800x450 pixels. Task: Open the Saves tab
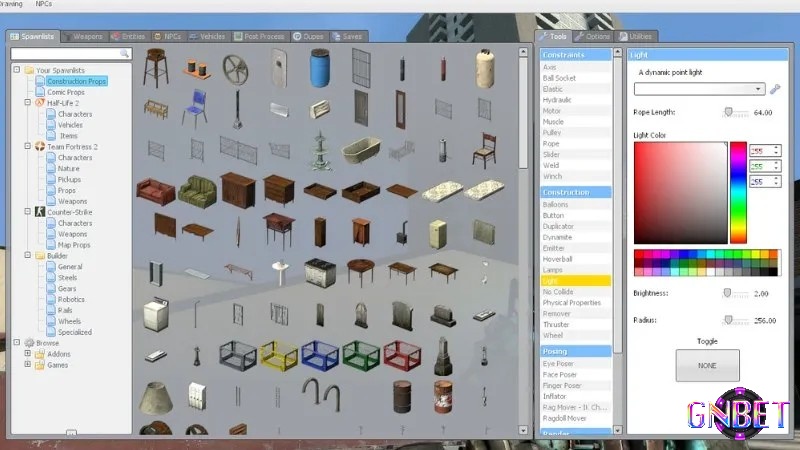347,37
